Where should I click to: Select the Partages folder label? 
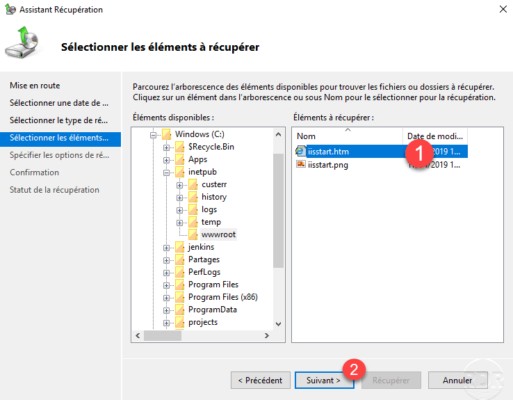[204, 260]
